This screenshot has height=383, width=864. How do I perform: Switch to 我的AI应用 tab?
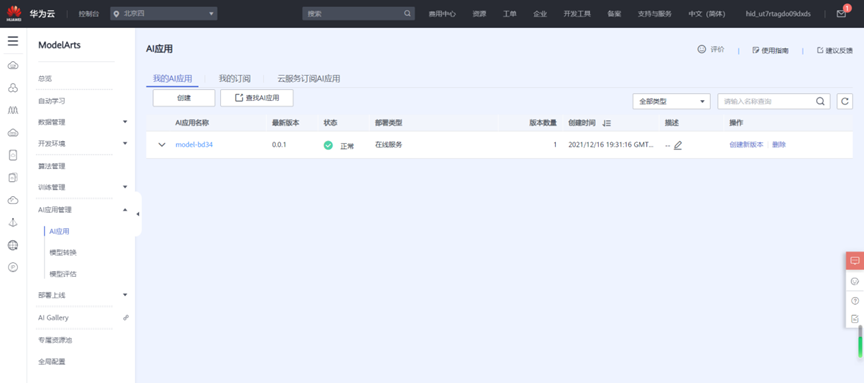[172, 79]
